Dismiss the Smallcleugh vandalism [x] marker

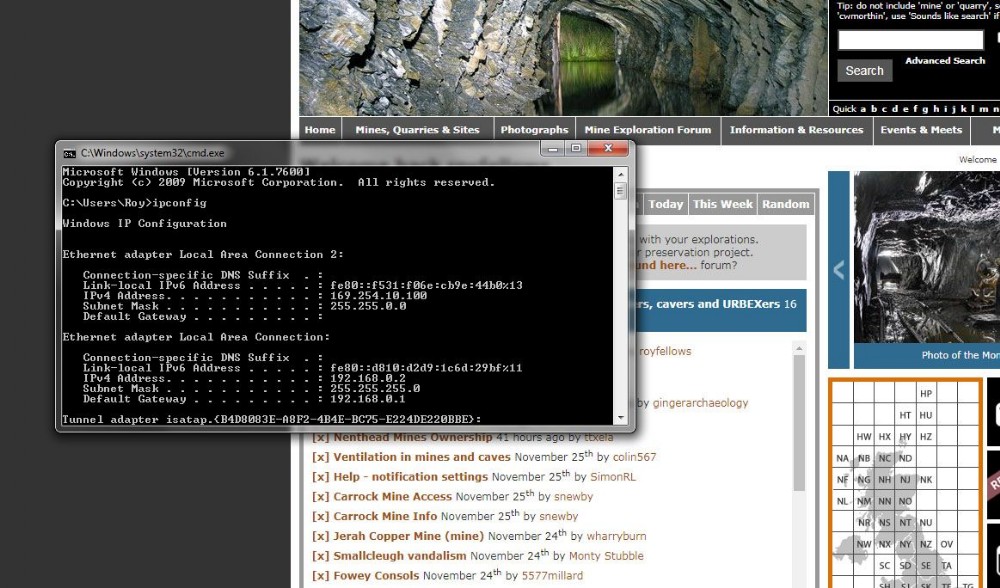point(320,556)
